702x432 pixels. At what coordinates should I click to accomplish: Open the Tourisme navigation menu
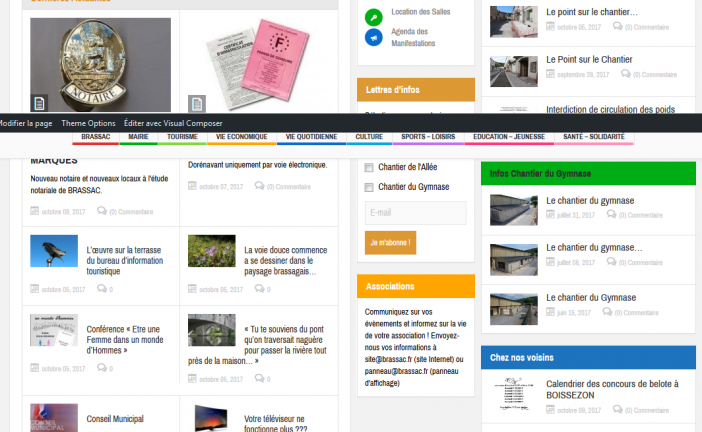[x=182, y=136]
